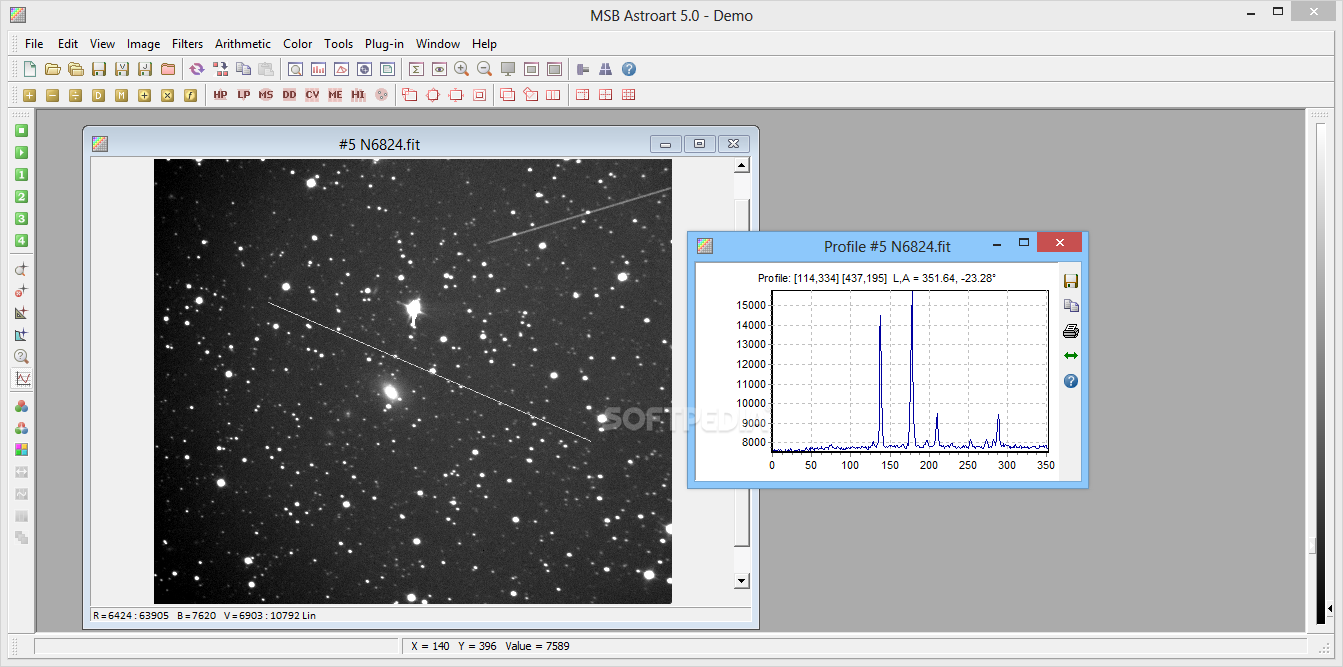Click the yellow 'D' arithmetic icon
This screenshot has height=667, width=1343.
pyautogui.click(x=98, y=95)
